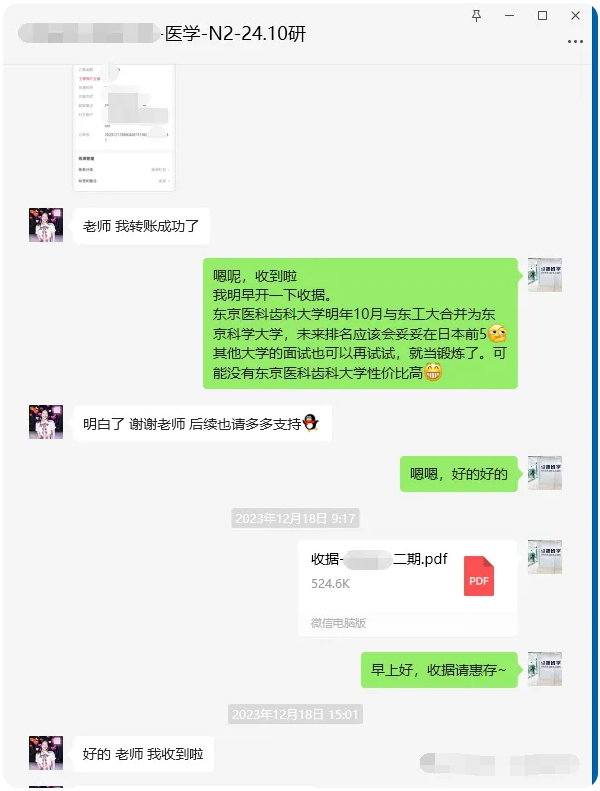This screenshot has height=791, width=600.
Task: Click student avatar beside 明白了 谢谢老师
Action: (46, 422)
